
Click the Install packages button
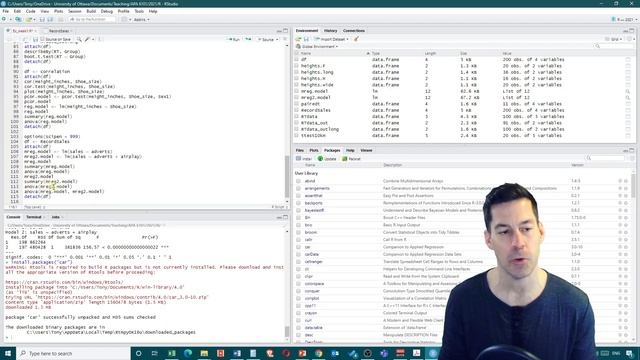(304, 158)
